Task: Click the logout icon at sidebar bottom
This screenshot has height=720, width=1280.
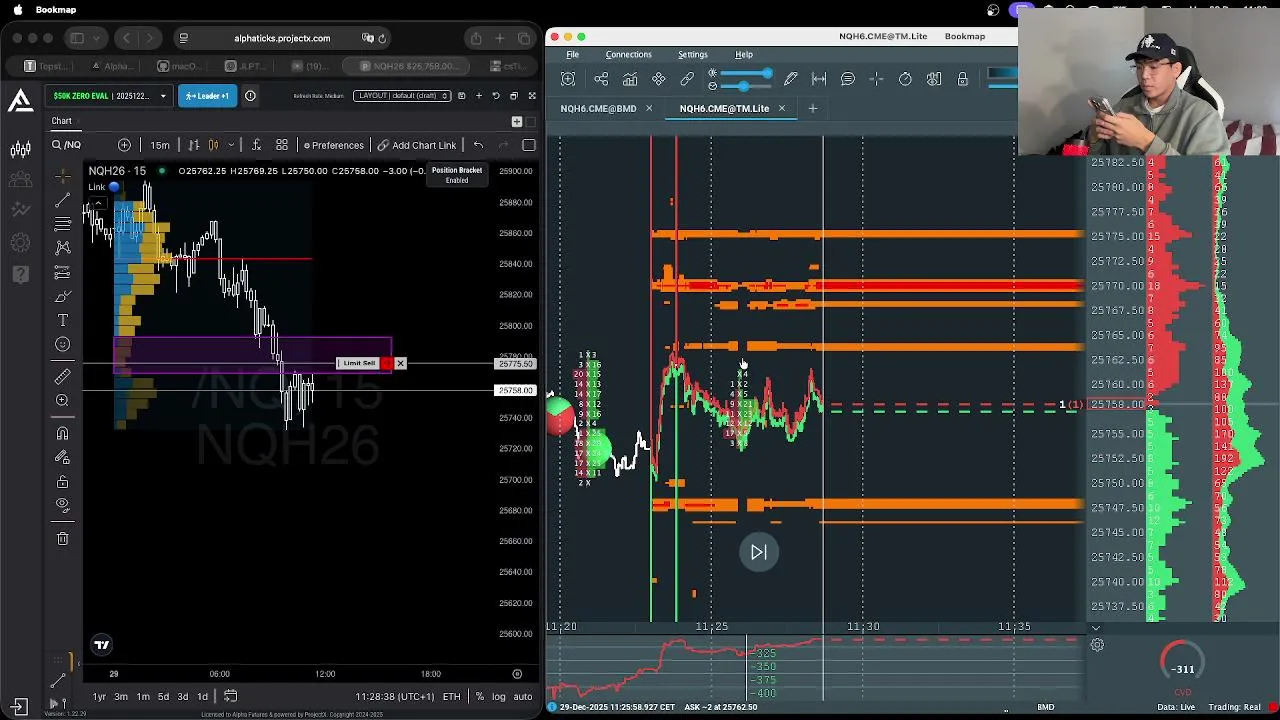Action: point(17,706)
